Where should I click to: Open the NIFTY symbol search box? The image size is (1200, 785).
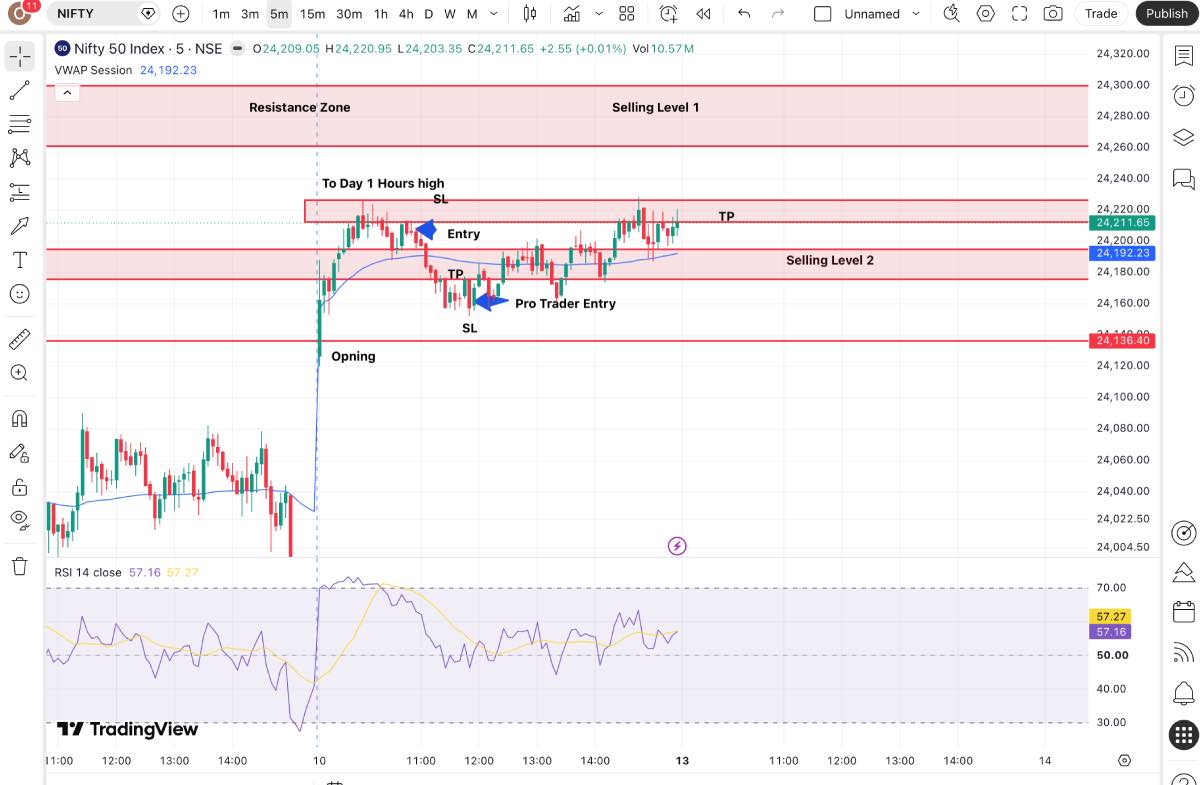pyautogui.click(x=103, y=14)
